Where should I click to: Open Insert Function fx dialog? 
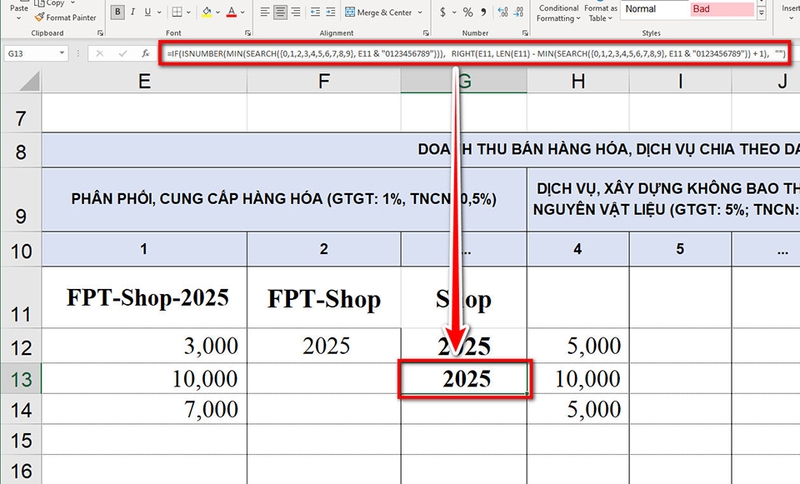[145, 53]
